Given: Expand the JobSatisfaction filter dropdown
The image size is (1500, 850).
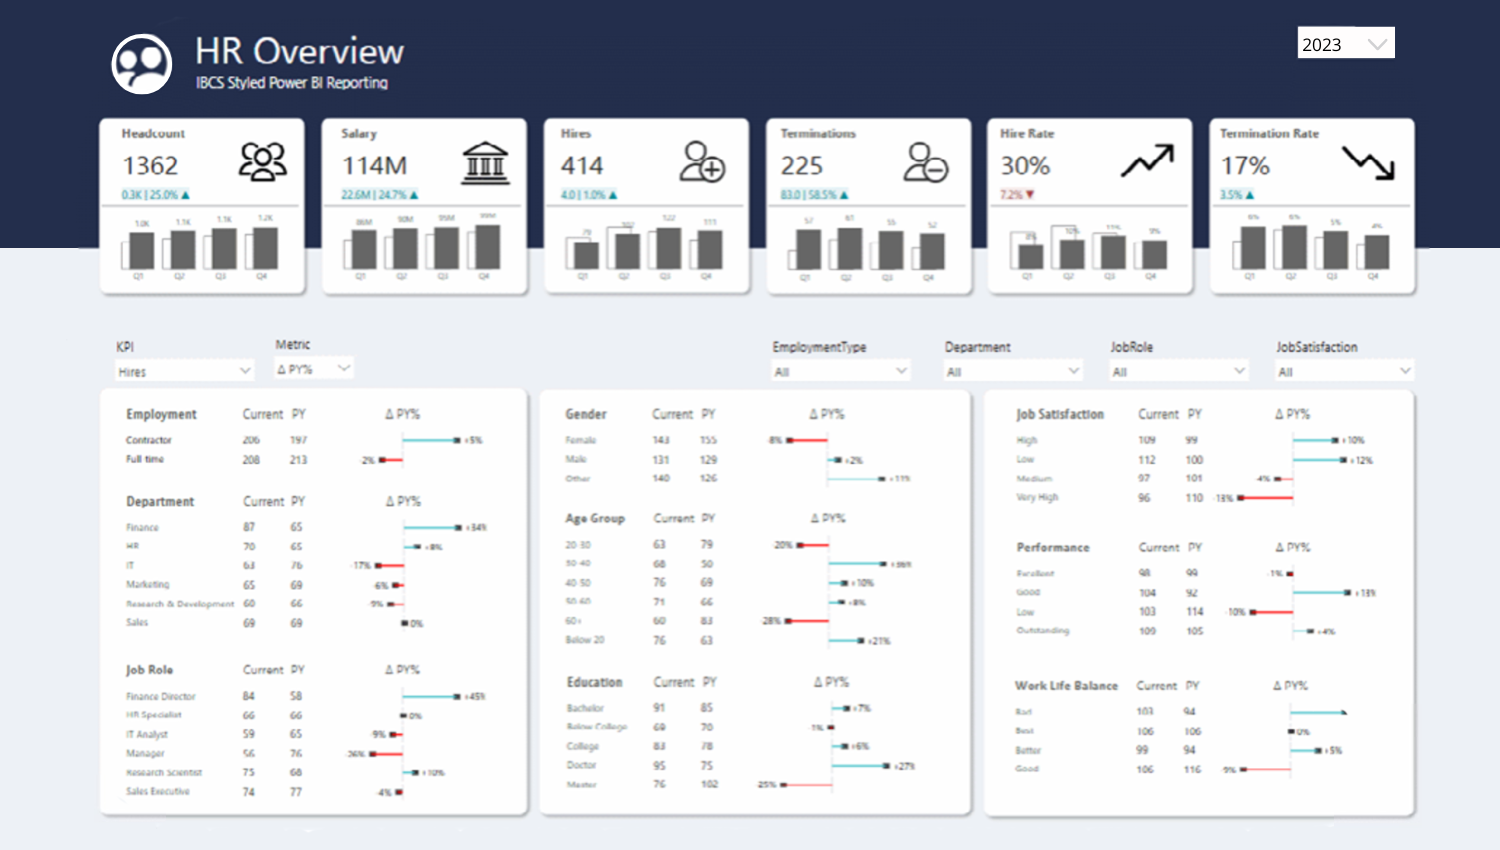Looking at the screenshot, I should pos(1344,372).
